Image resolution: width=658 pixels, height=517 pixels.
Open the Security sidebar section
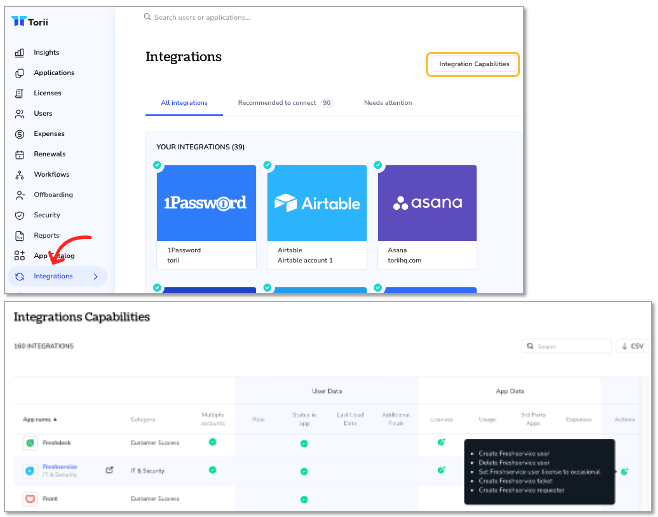47,215
